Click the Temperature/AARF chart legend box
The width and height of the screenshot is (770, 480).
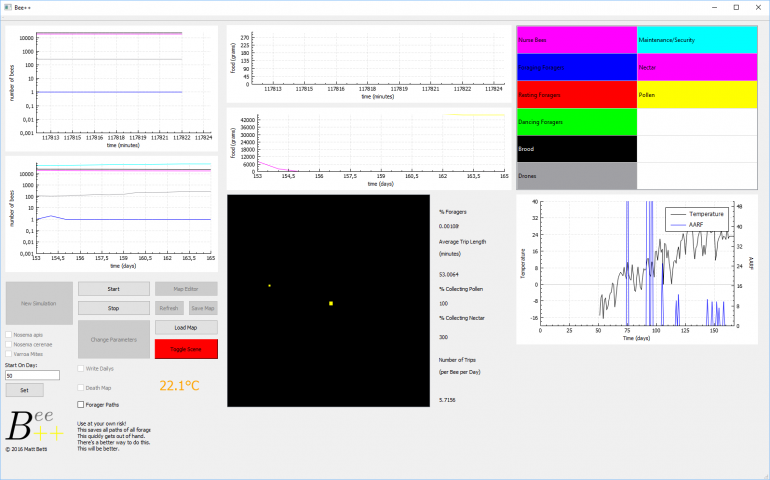pos(698,219)
